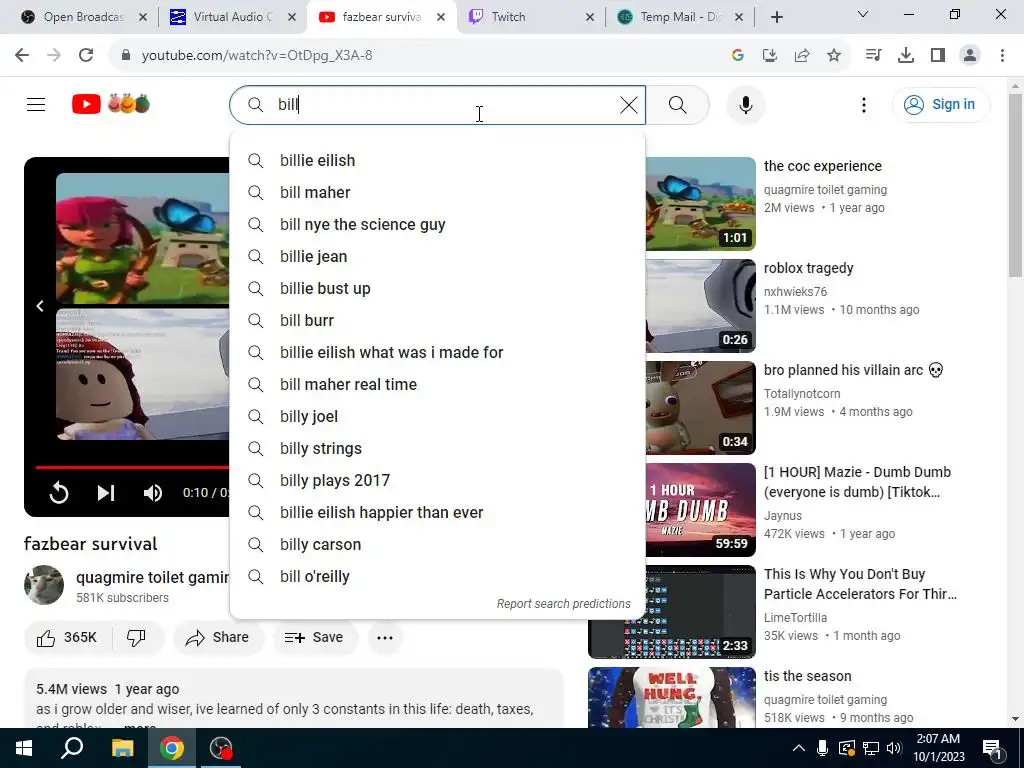The height and width of the screenshot is (768, 1024).
Task: Choose suggestion 'bill nye the science guy'
Action: coord(438,225)
